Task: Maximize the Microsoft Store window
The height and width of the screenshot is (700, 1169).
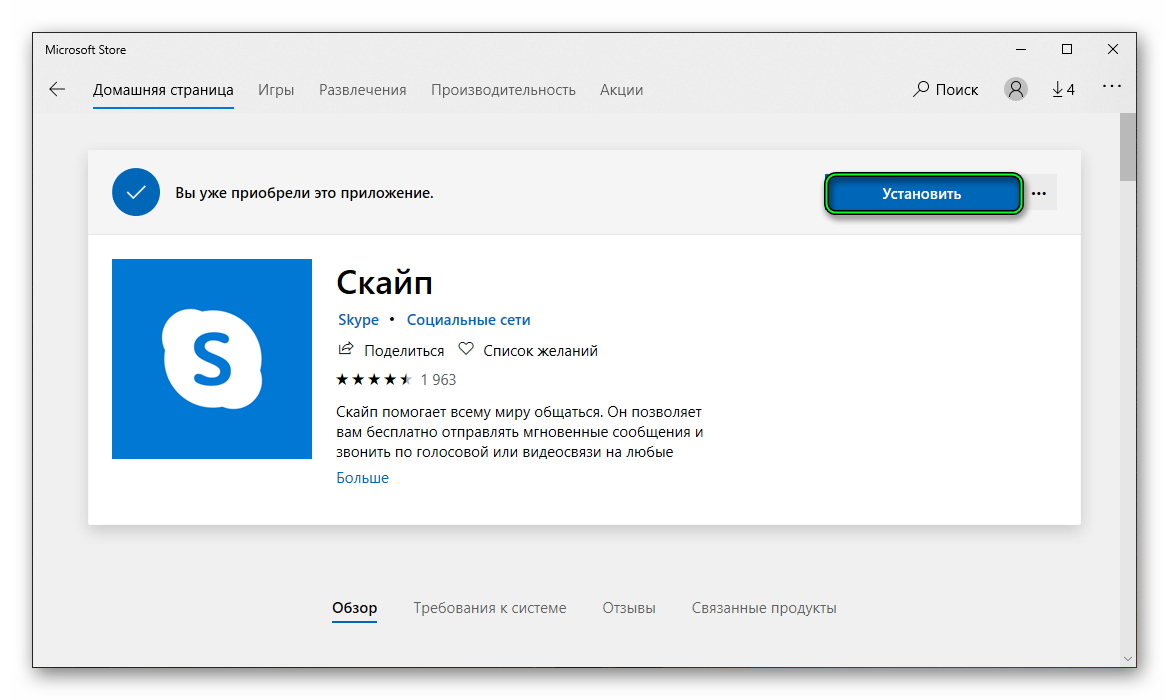Action: pyautogui.click(x=1067, y=49)
